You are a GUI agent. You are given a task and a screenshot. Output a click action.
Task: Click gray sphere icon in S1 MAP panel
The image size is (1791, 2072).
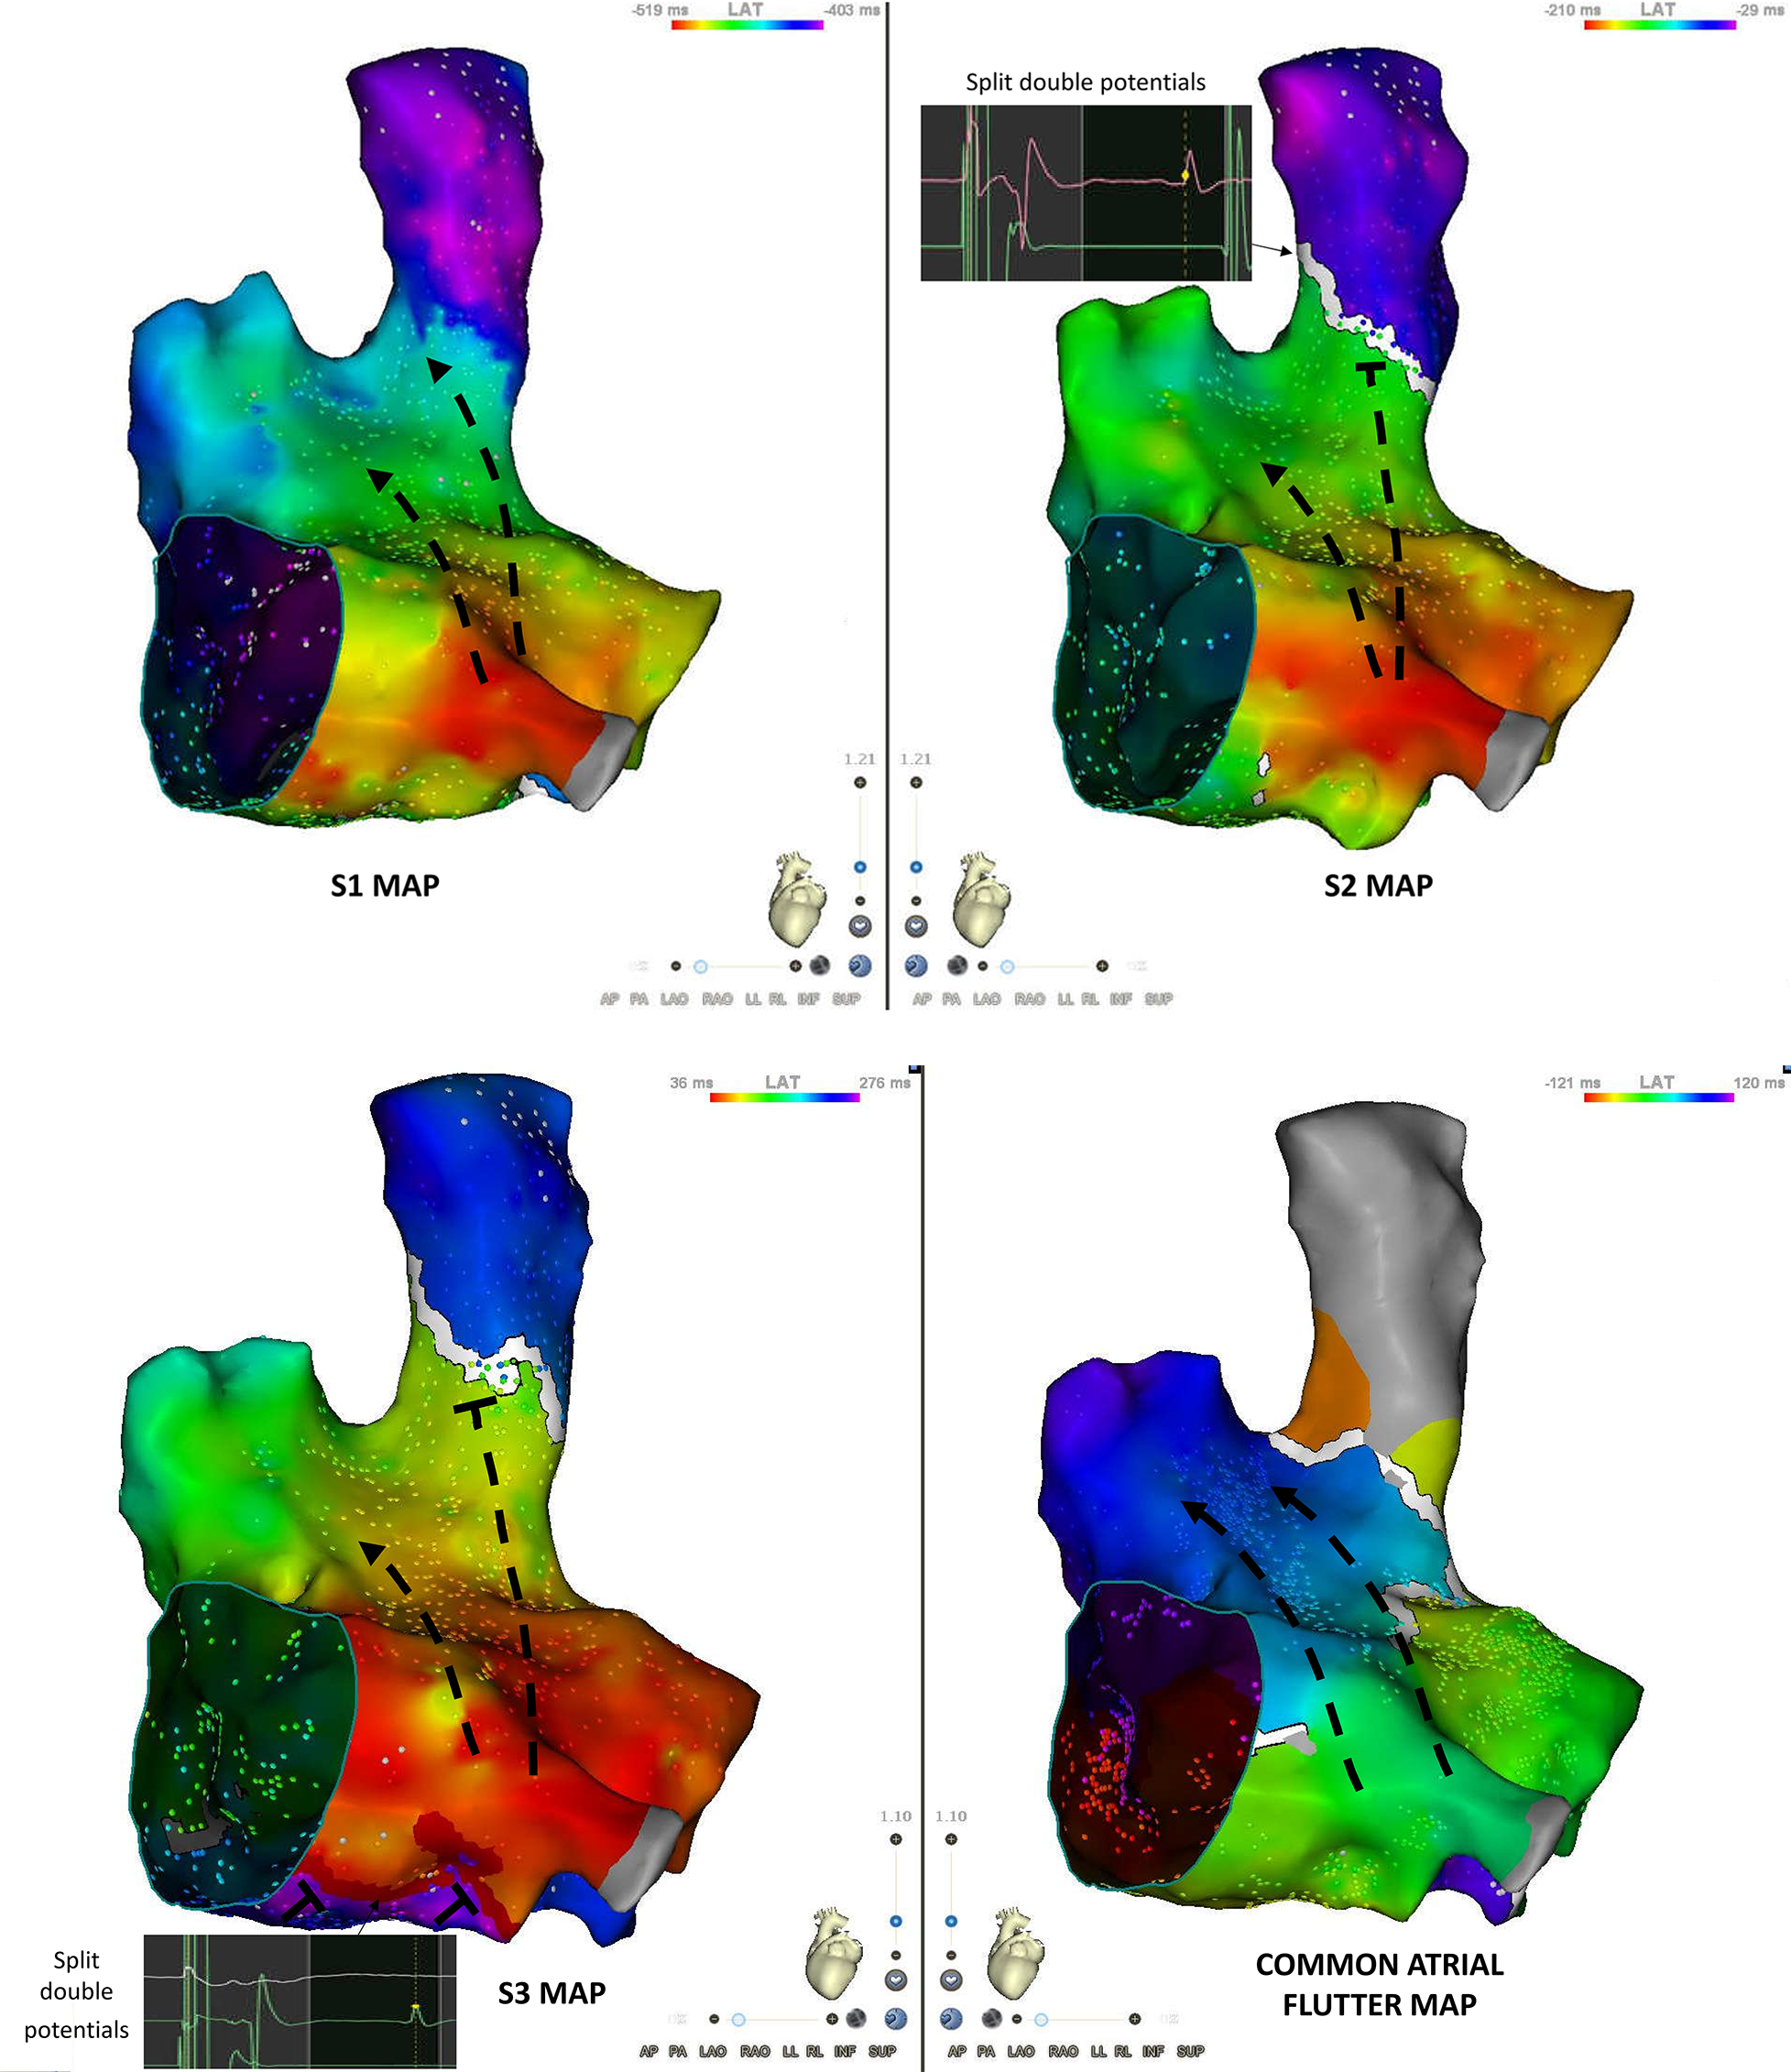(x=820, y=966)
